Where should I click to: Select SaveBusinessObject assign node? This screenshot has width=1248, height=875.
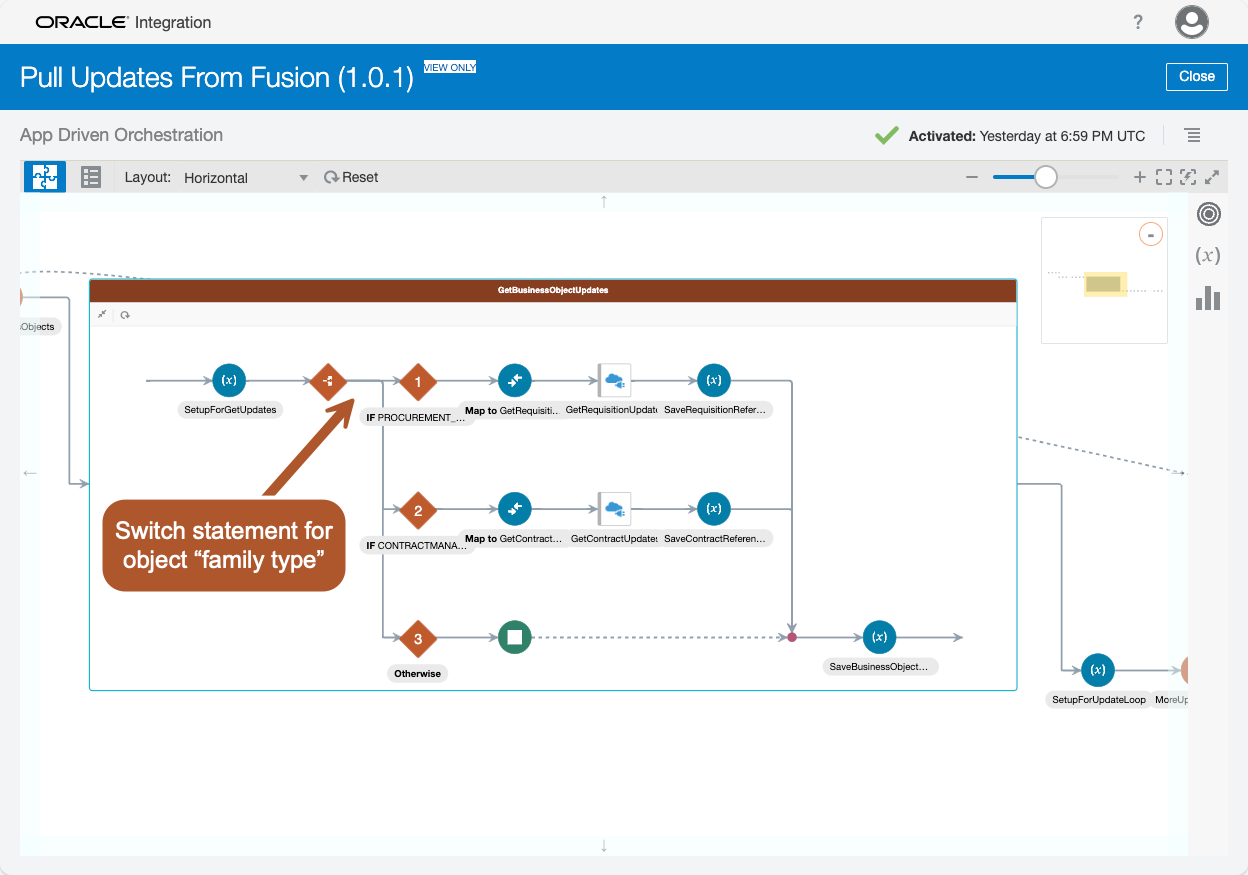(879, 637)
